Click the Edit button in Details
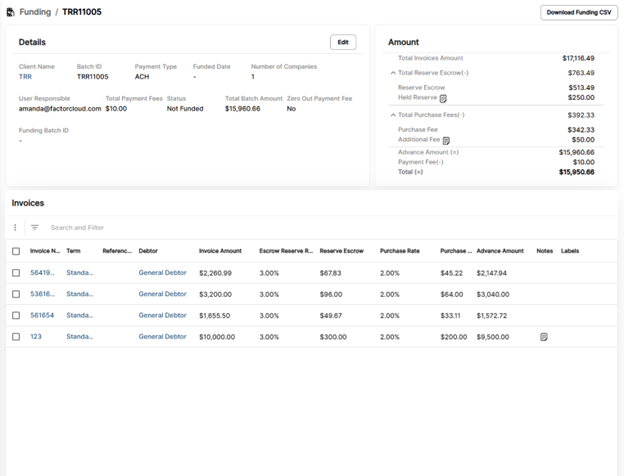 tap(343, 42)
